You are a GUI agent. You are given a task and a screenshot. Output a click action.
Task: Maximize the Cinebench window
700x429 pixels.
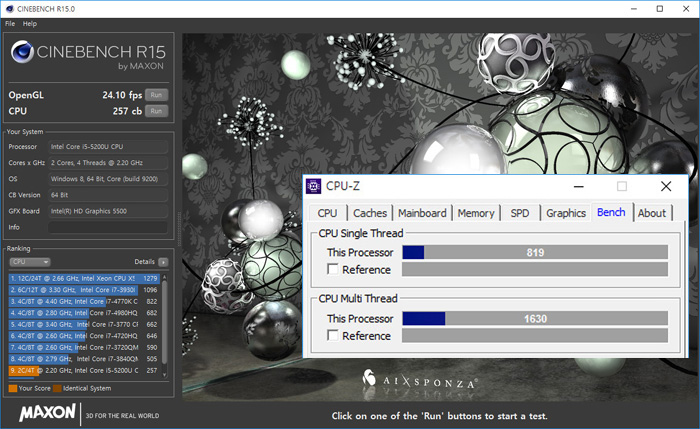click(x=660, y=9)
